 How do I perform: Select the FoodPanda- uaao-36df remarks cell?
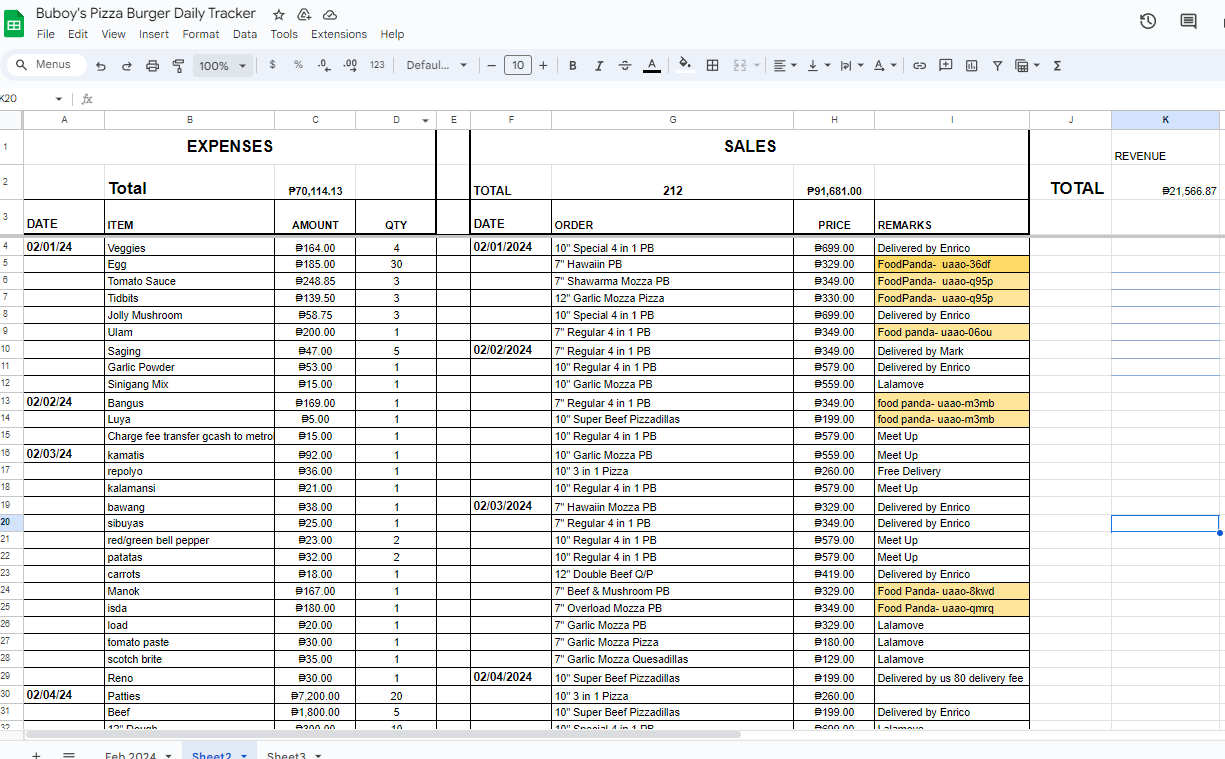pyautogui.click(x=952, y=264)
